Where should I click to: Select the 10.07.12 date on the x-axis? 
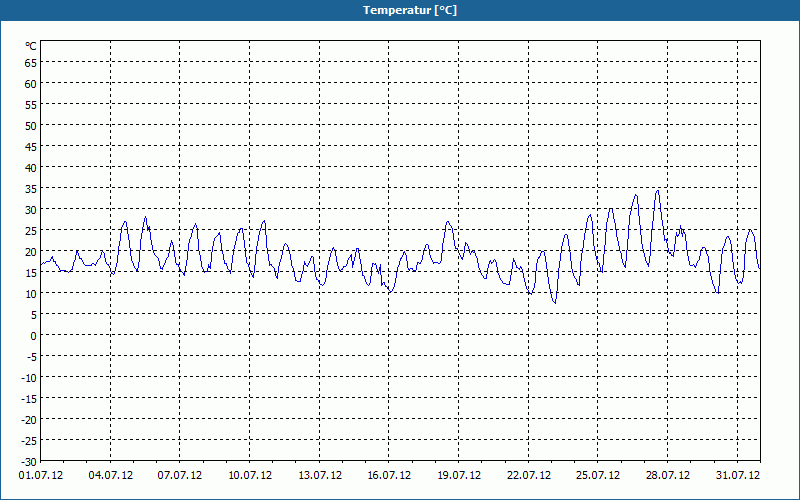(249, 476)
